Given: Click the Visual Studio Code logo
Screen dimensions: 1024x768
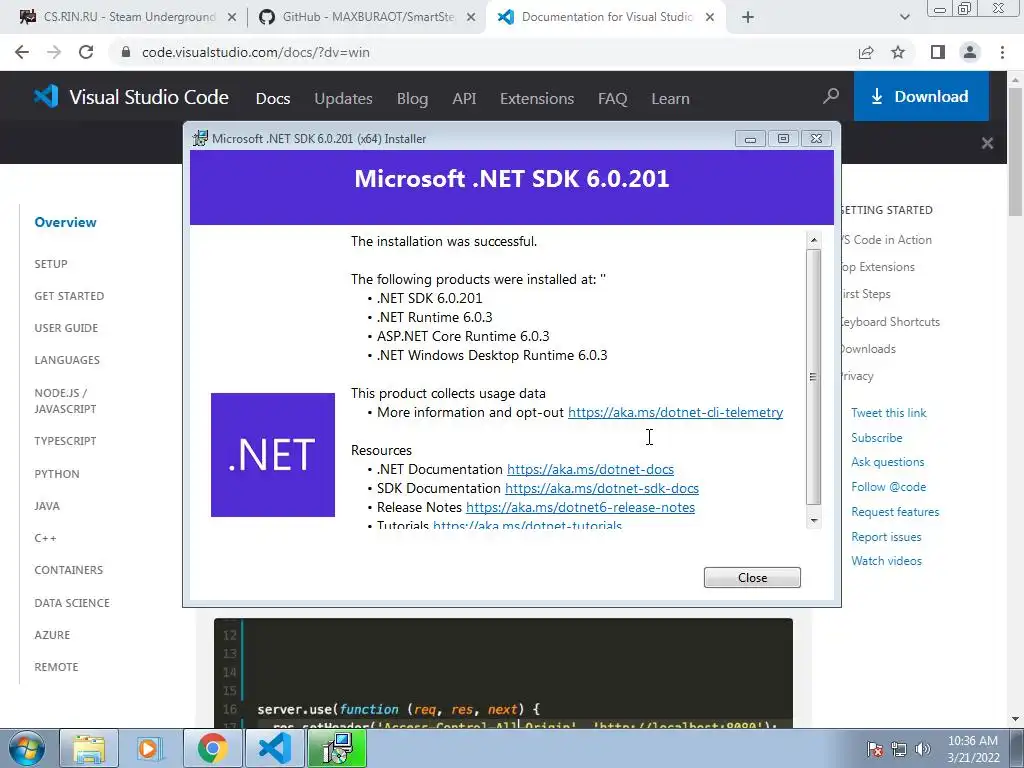Looking at the screenshot, I should [131, 97].
